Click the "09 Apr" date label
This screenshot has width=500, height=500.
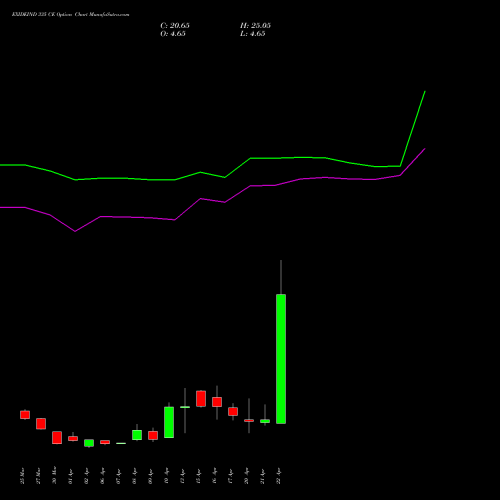(150, 476)
